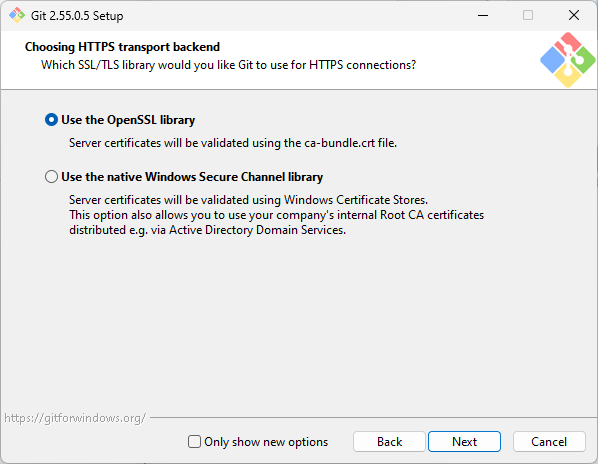
Task: Click the Windows Certificate Stores description line
Action: [248, 200]
